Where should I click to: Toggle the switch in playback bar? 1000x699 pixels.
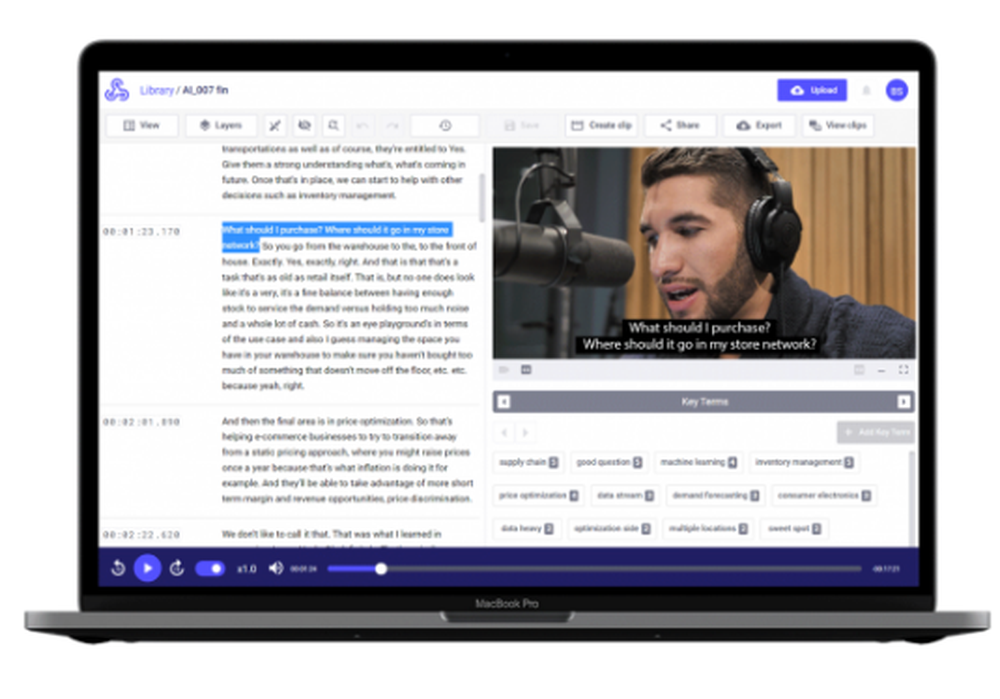click(210, 568)
